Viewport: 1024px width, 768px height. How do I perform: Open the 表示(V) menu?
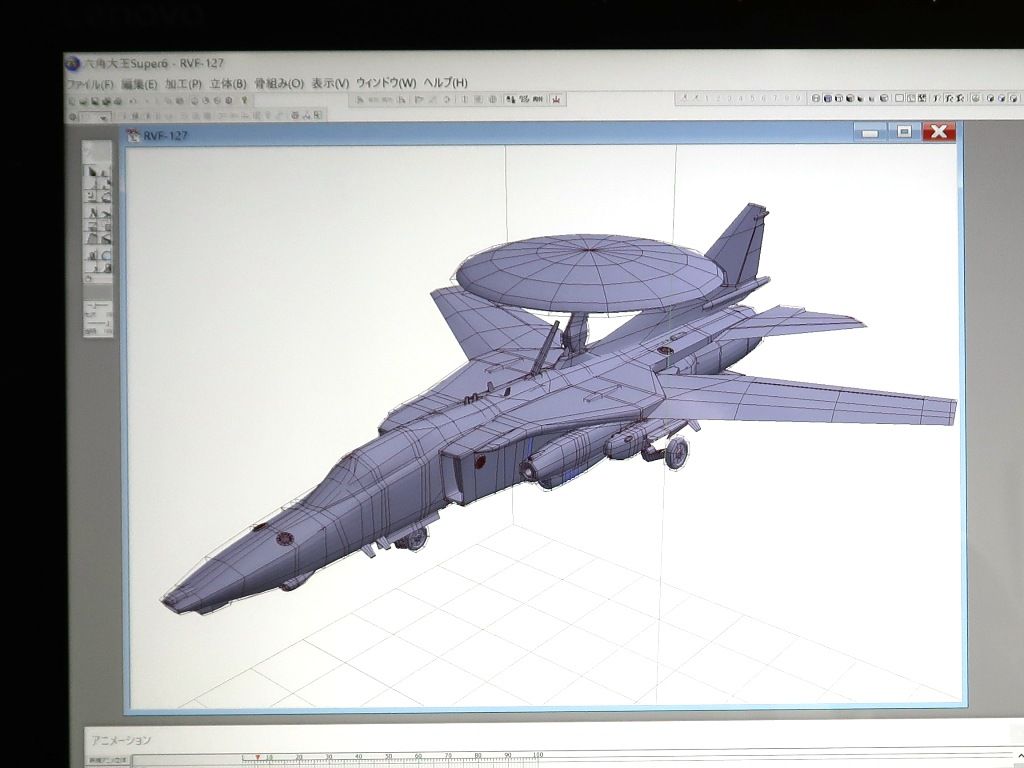(329, 83)
